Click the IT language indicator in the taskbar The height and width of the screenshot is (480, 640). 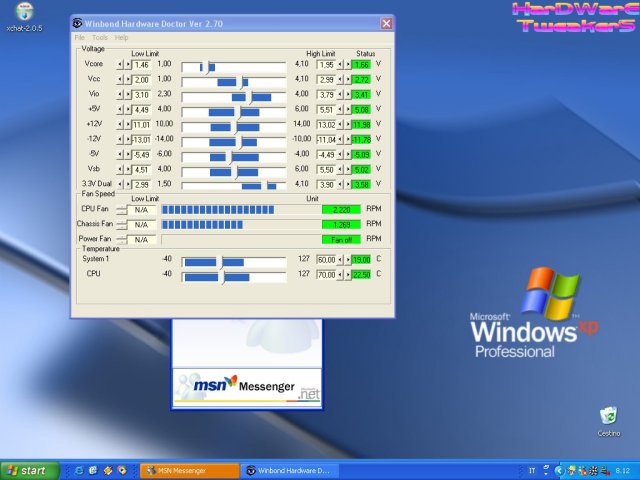(x=532, y=471)
